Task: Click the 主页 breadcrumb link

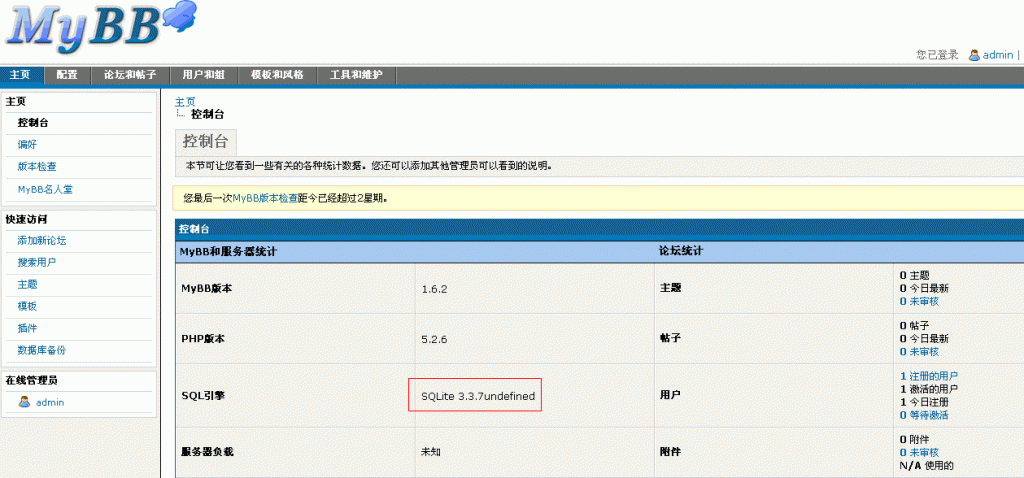Action: pyautogui.click(x=185, y=102)
